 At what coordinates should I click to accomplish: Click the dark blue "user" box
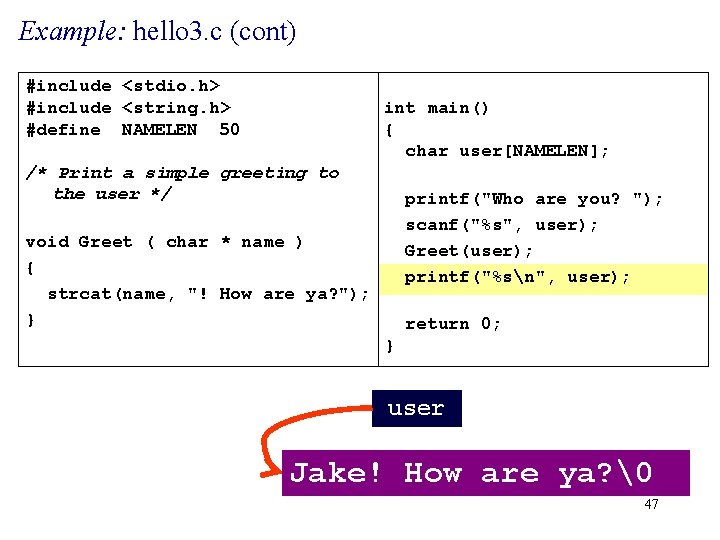pyautogui.click(x=416, y=408)
